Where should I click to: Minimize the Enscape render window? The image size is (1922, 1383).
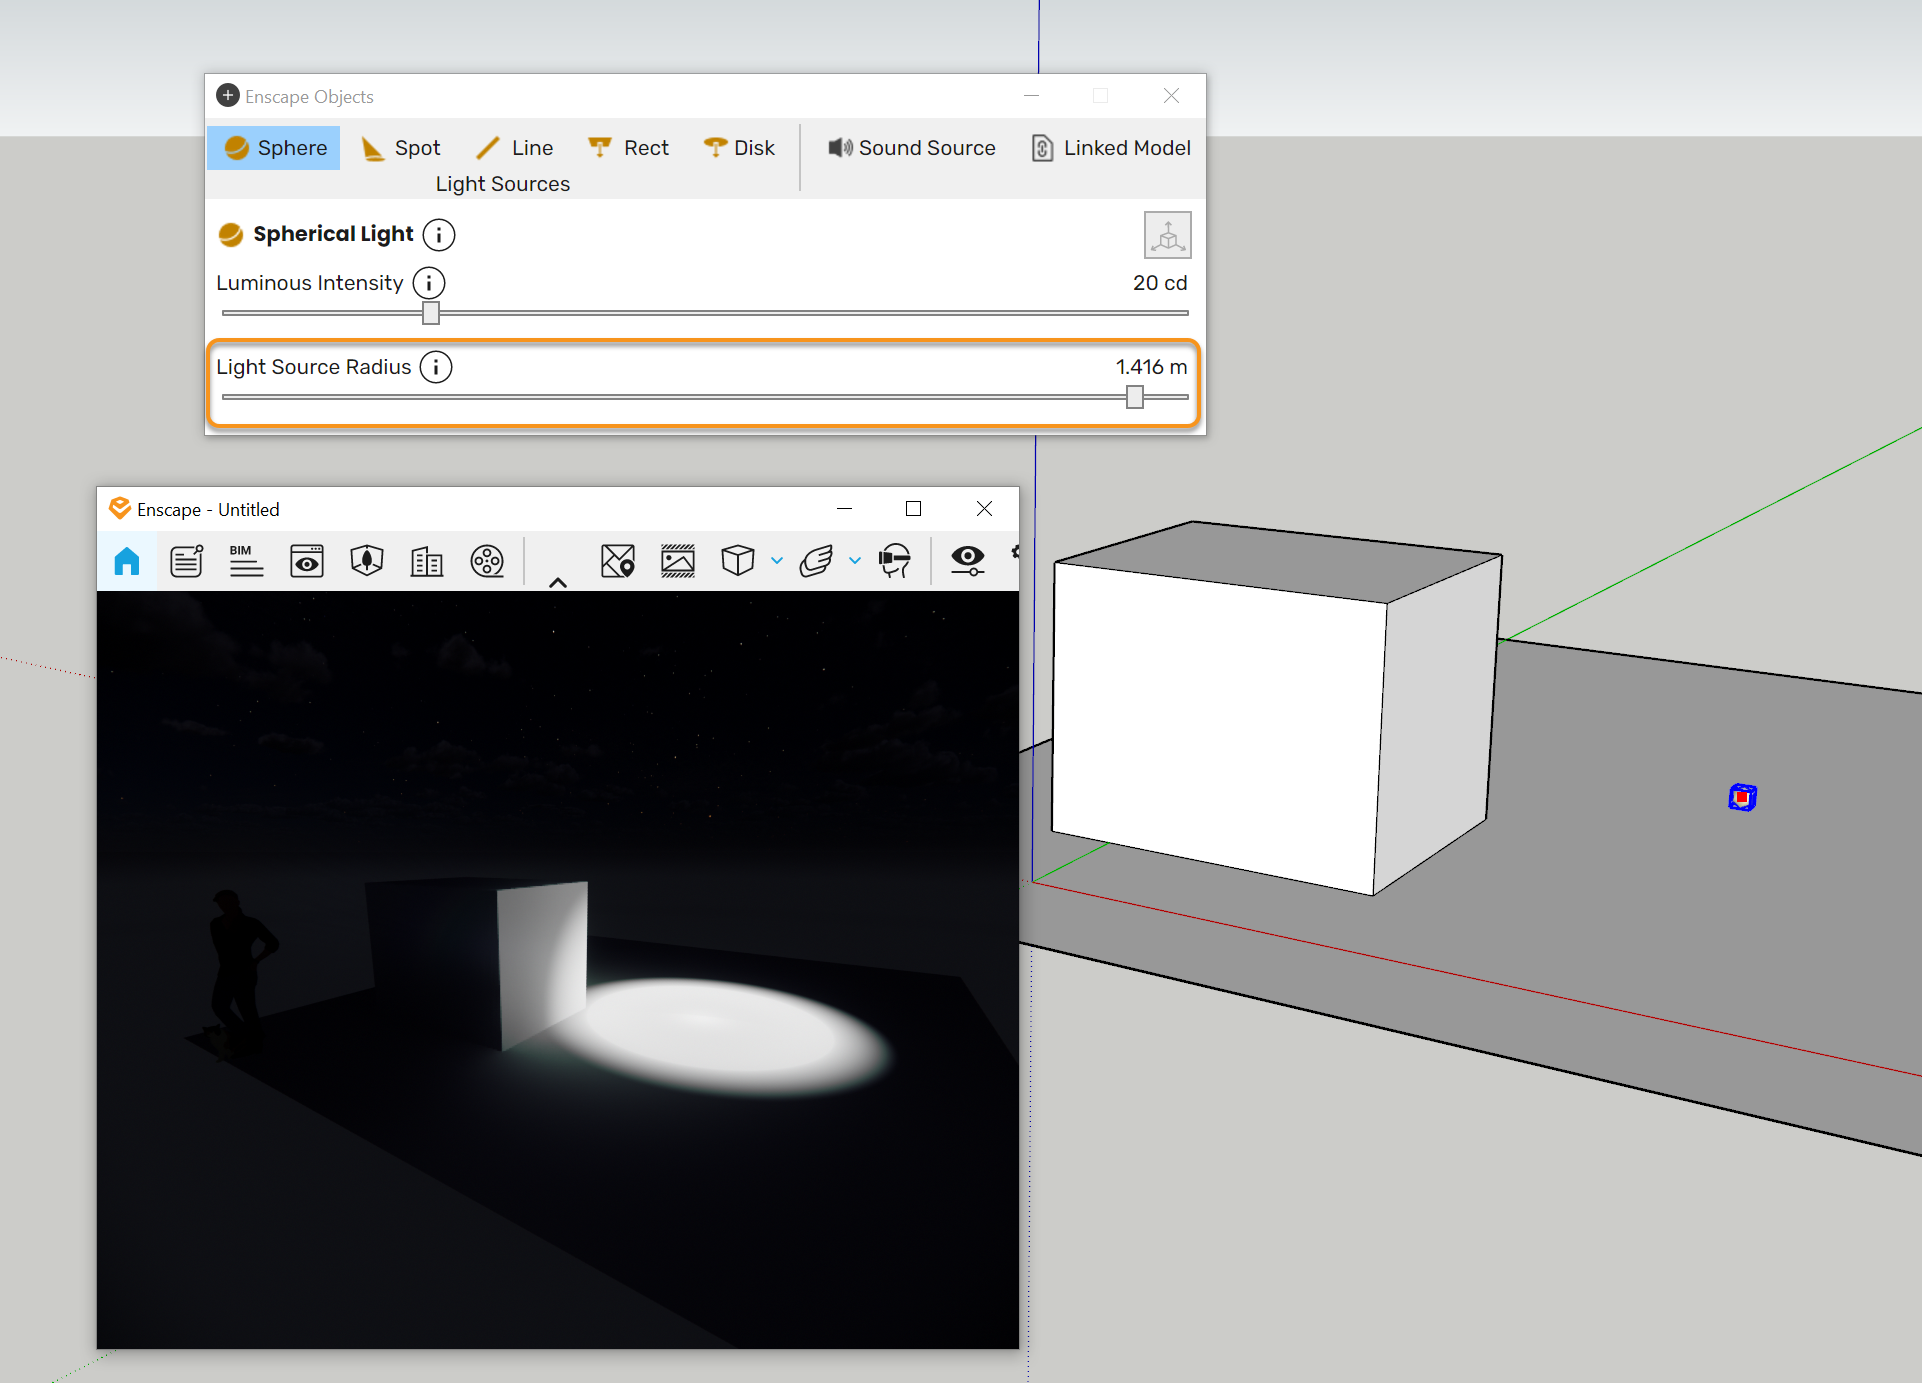(844, 509)
